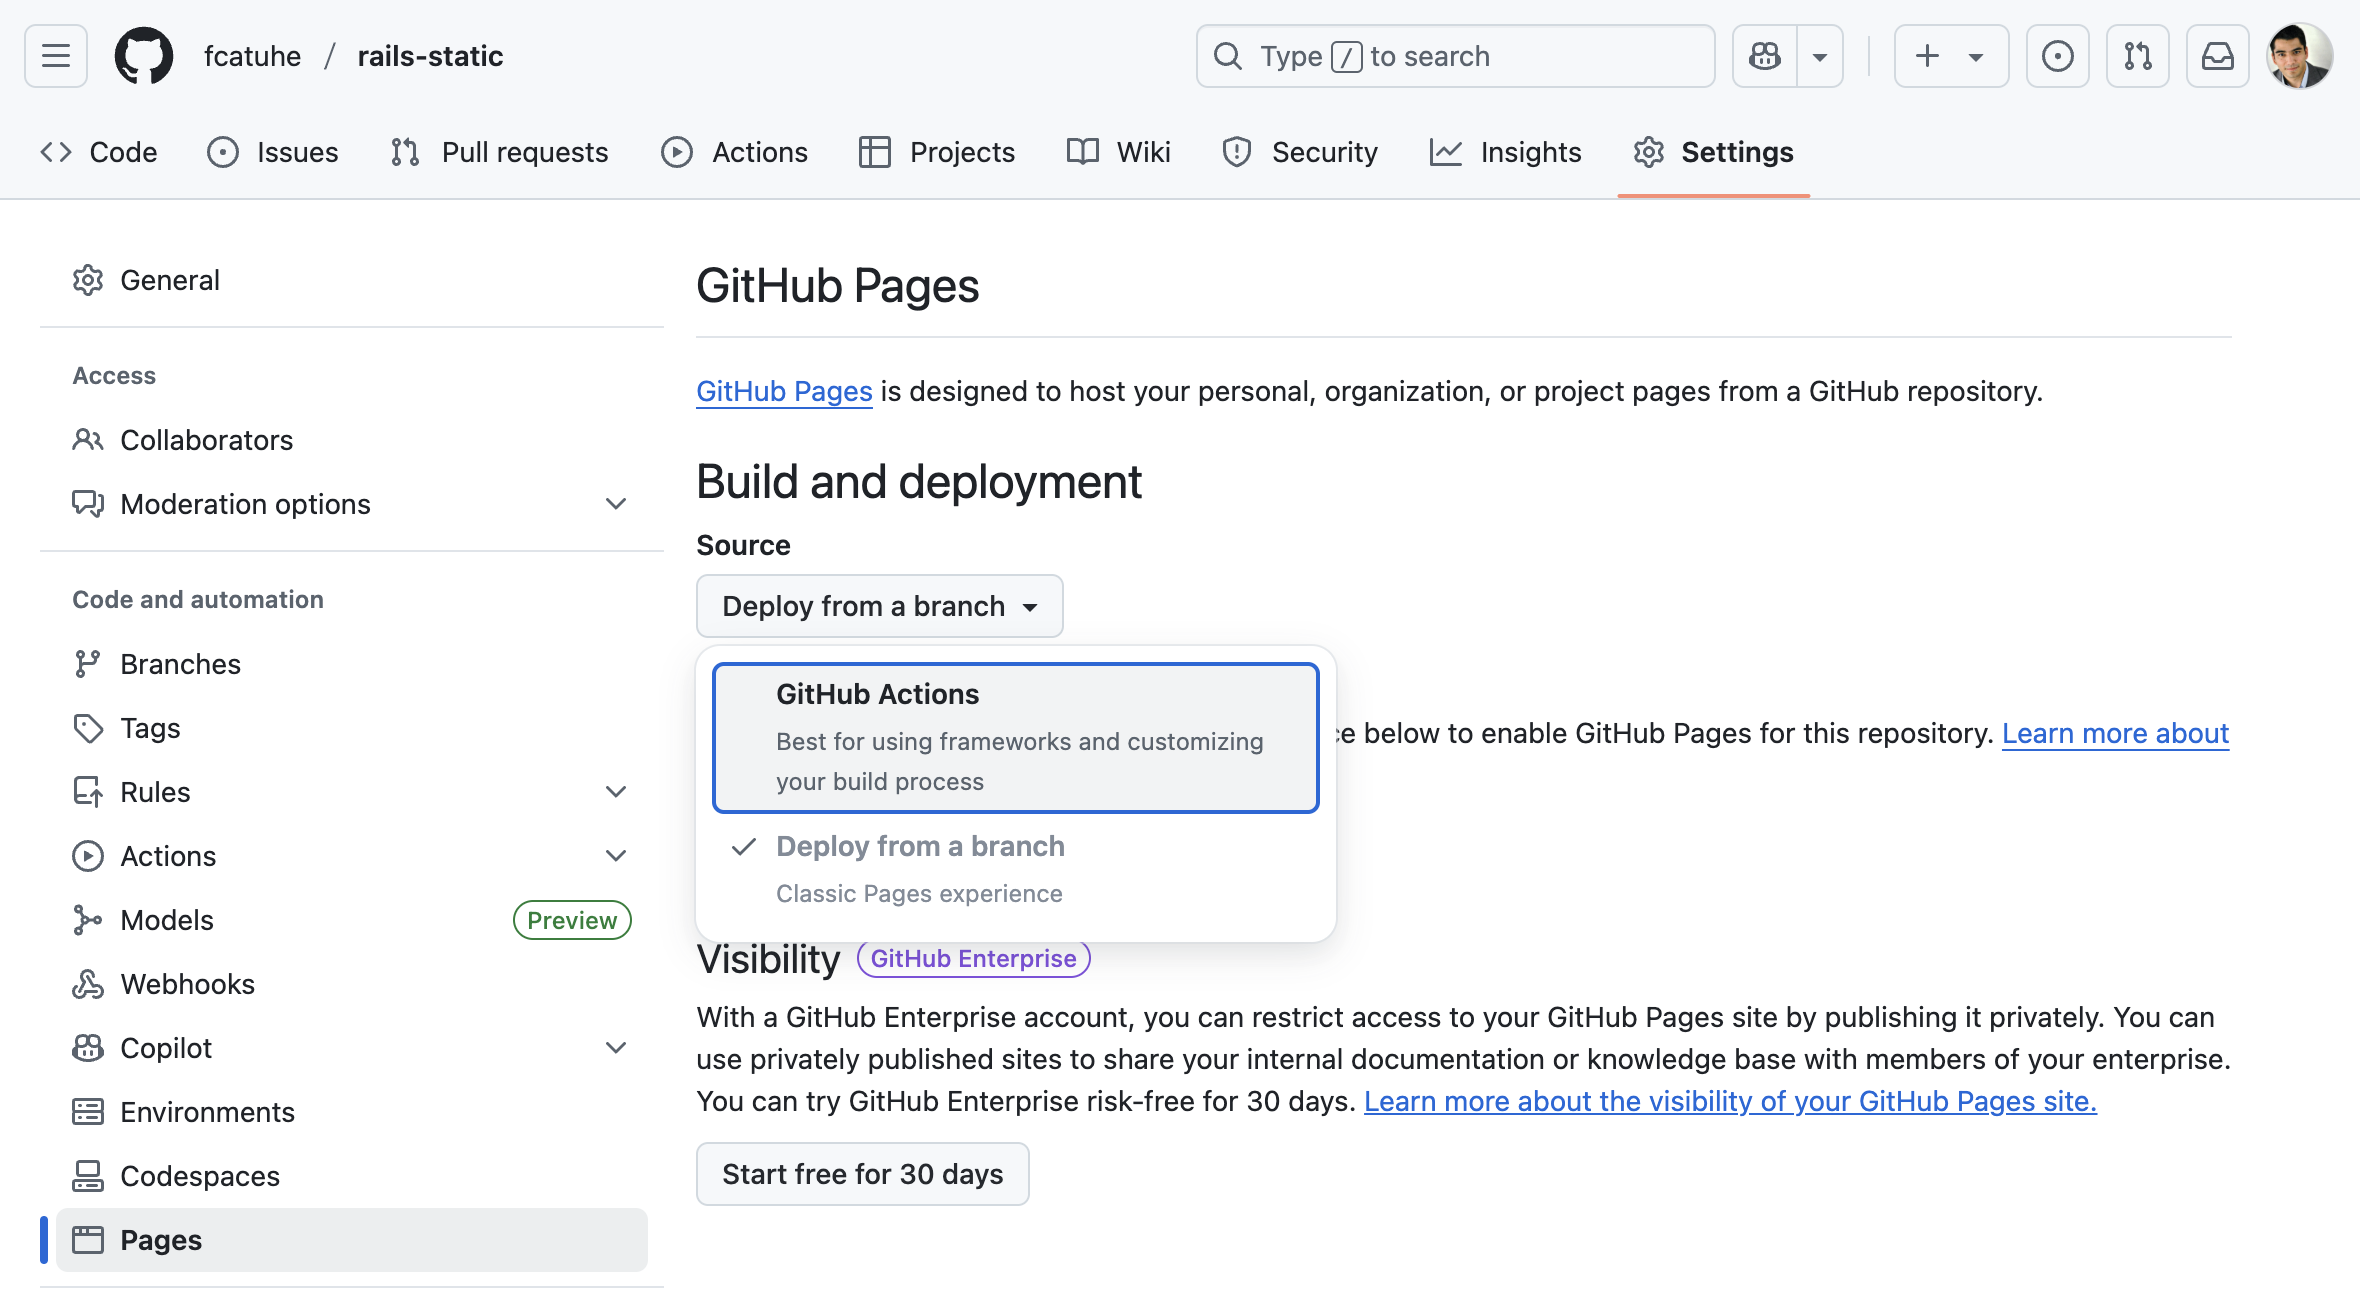The height and width of the screenshot is (1301, 2360).
Task: Open notifications inbox icon
Action: (x=2217, y=56)
